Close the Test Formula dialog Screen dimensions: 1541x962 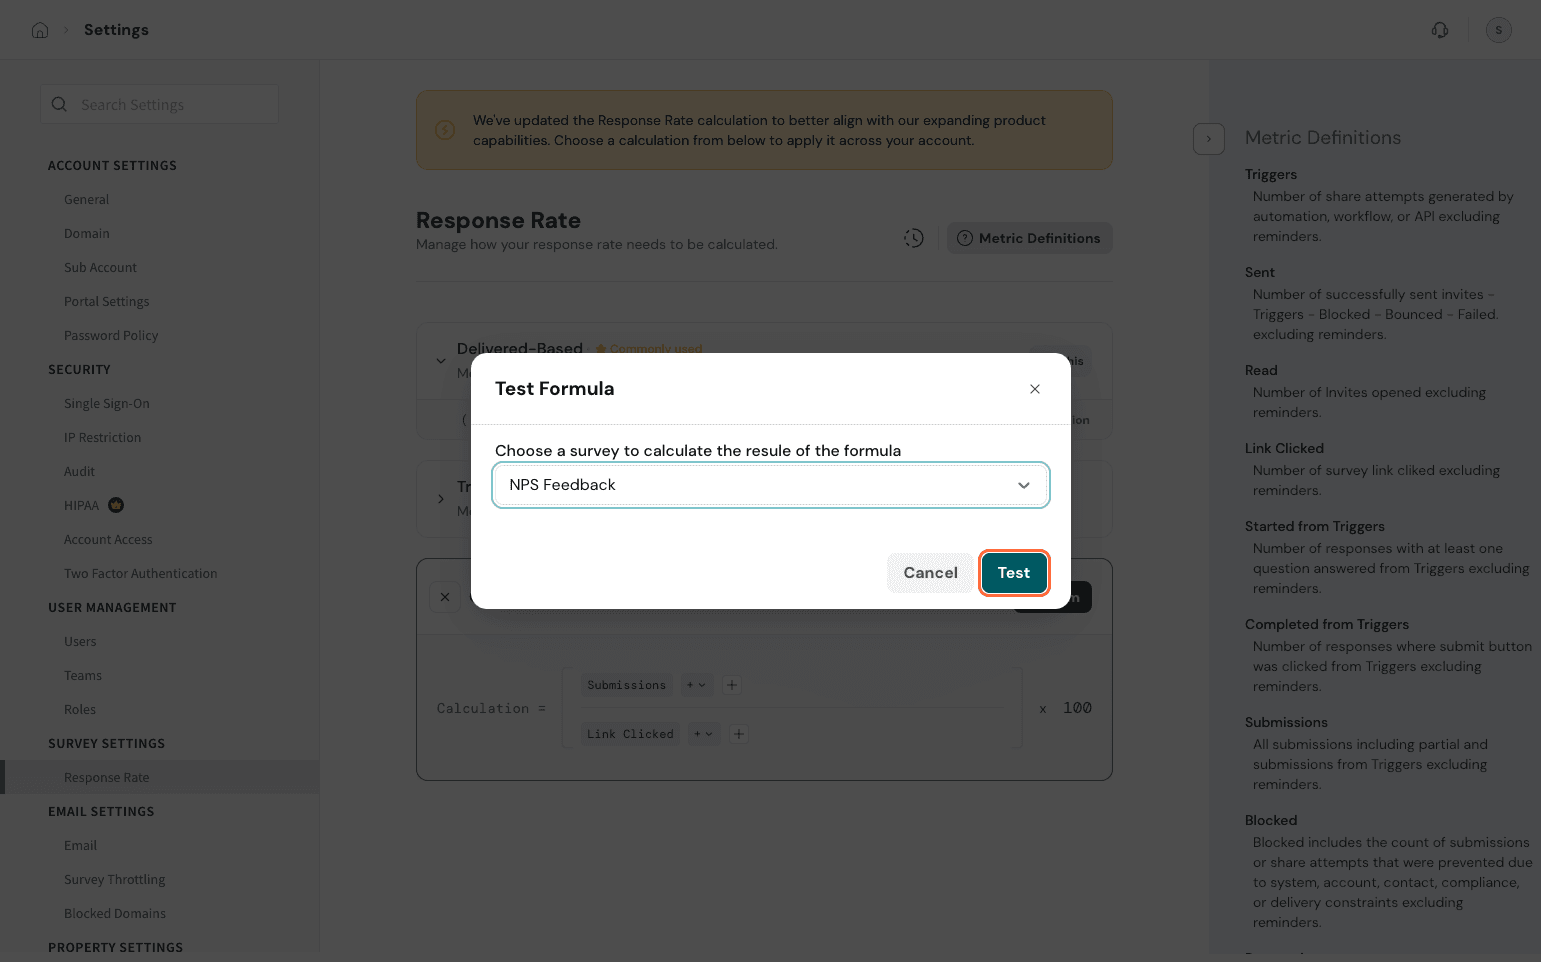[1035, 389]
